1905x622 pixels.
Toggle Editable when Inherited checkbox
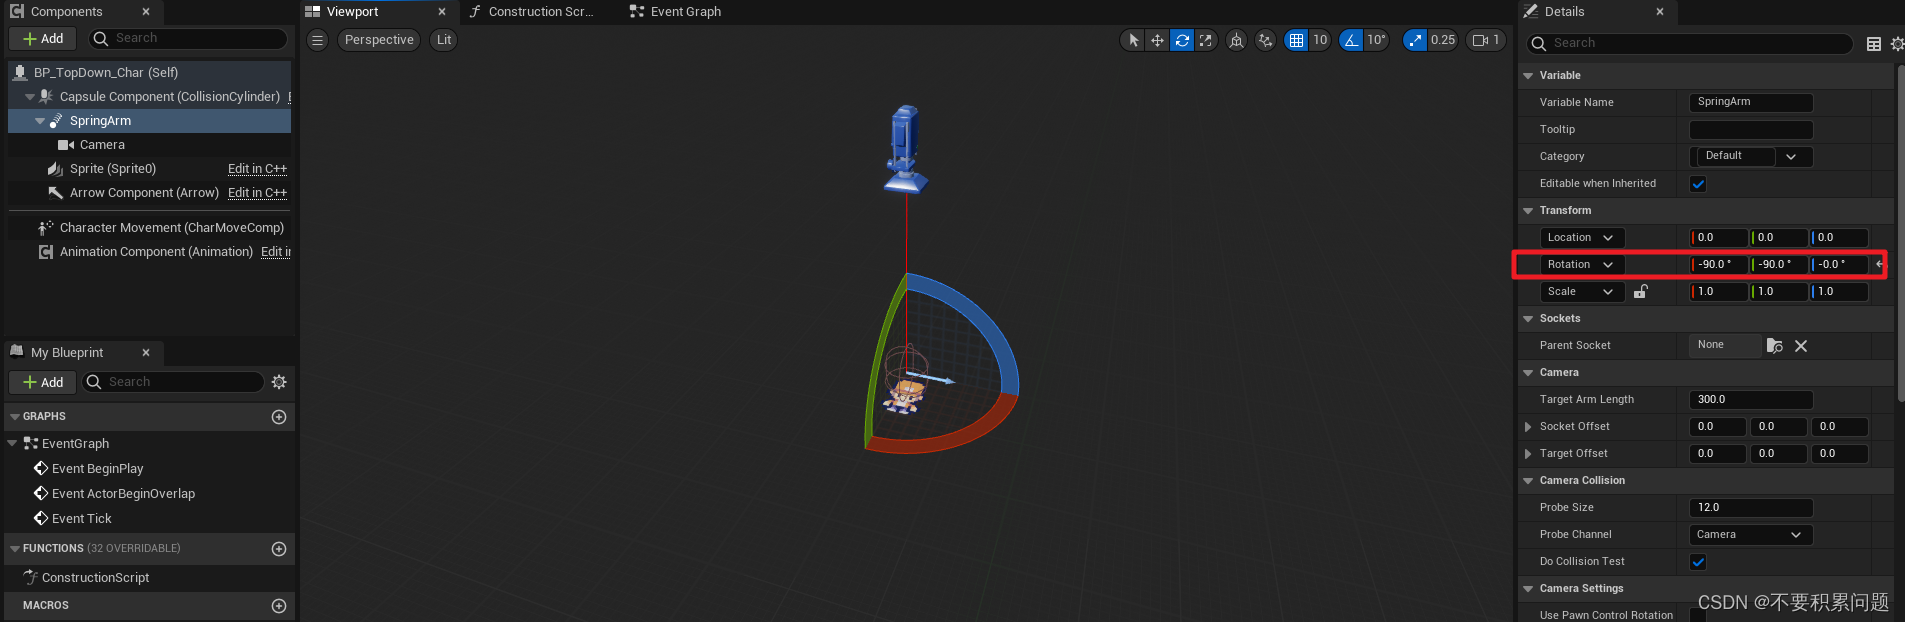[1698, 184]
